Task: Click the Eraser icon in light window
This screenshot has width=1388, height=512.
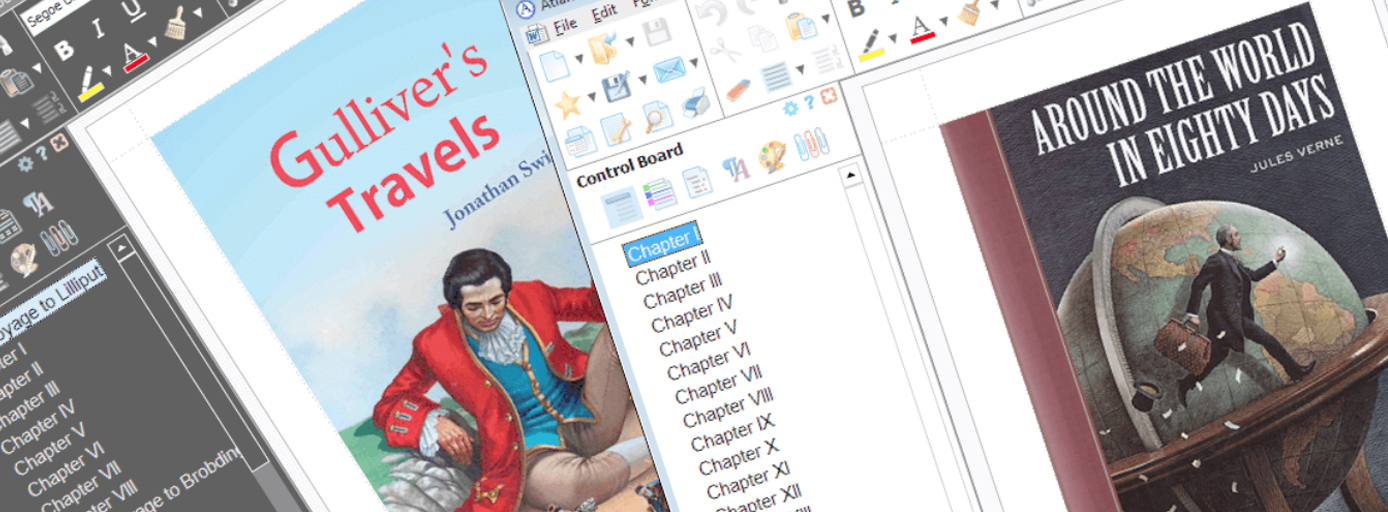Action: (737, 89)
